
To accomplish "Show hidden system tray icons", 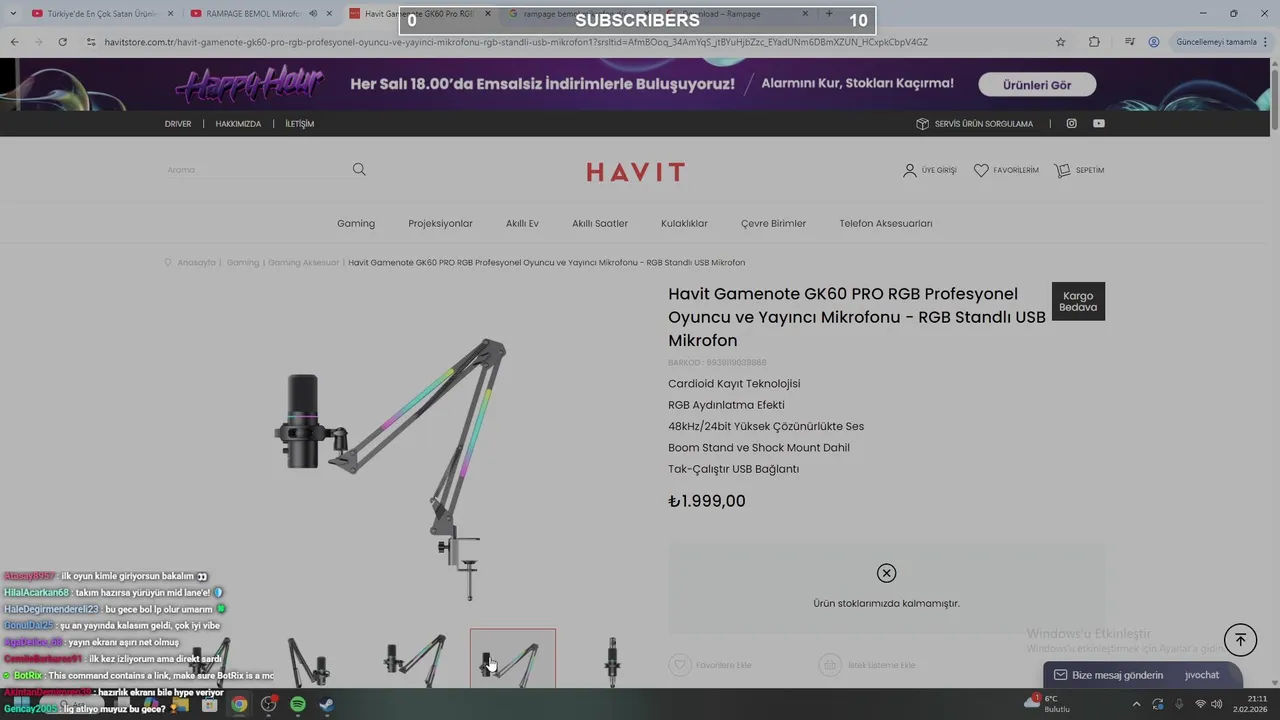I will (1136, 704).
